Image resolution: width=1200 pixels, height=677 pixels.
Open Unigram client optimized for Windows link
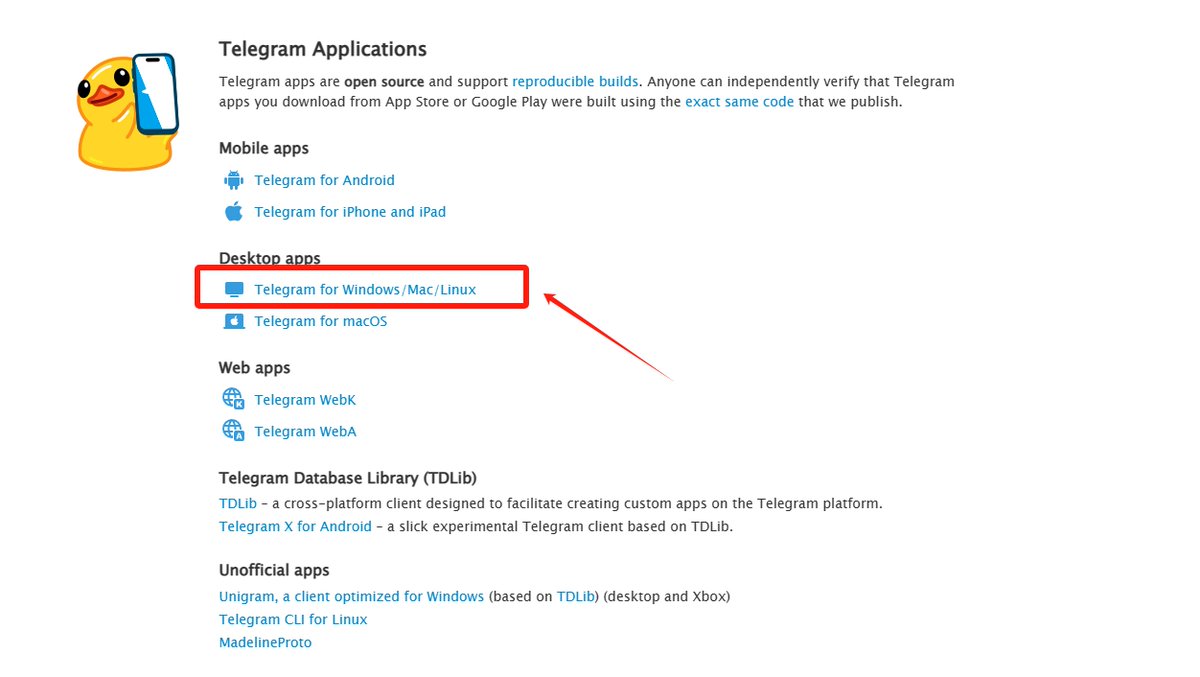(x=351, y=596)
